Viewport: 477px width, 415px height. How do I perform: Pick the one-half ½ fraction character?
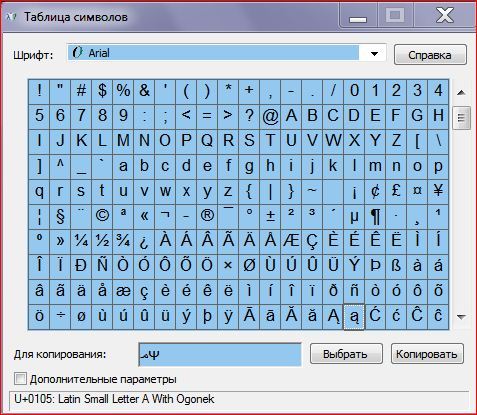(x=102, y=241)
